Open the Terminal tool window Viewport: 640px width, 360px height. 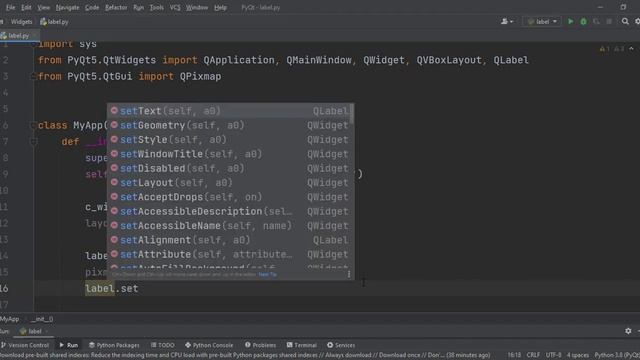(x=302, y=345)
